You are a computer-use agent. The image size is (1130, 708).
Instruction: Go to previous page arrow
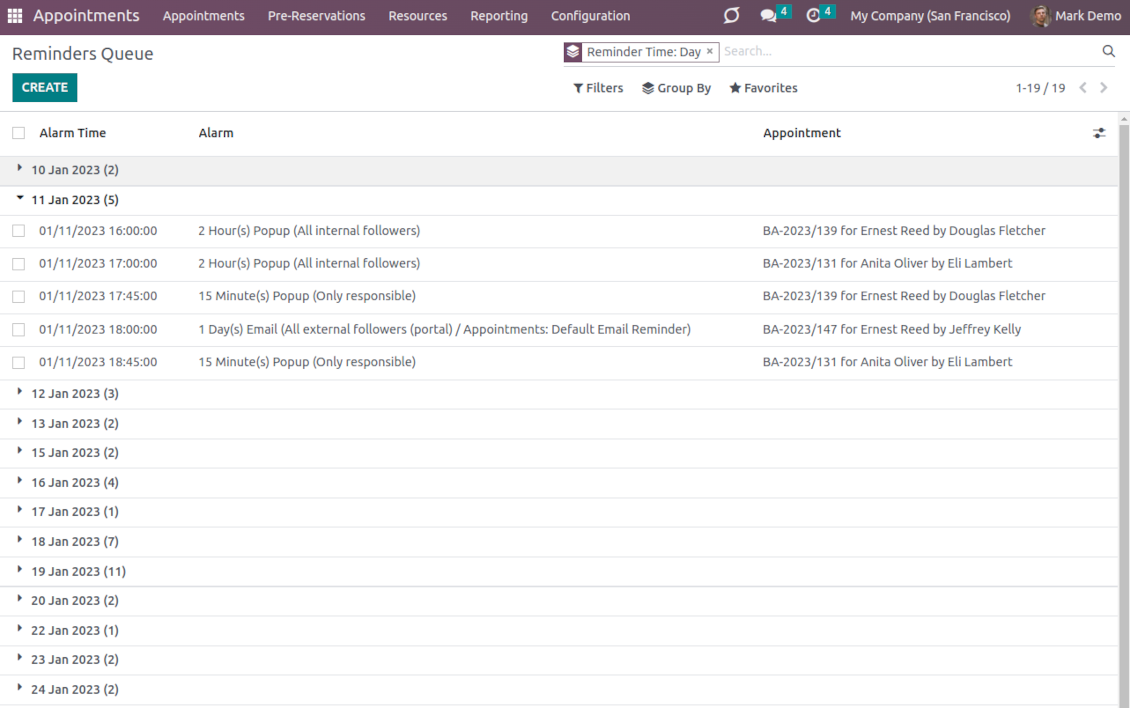point(1083,88)
